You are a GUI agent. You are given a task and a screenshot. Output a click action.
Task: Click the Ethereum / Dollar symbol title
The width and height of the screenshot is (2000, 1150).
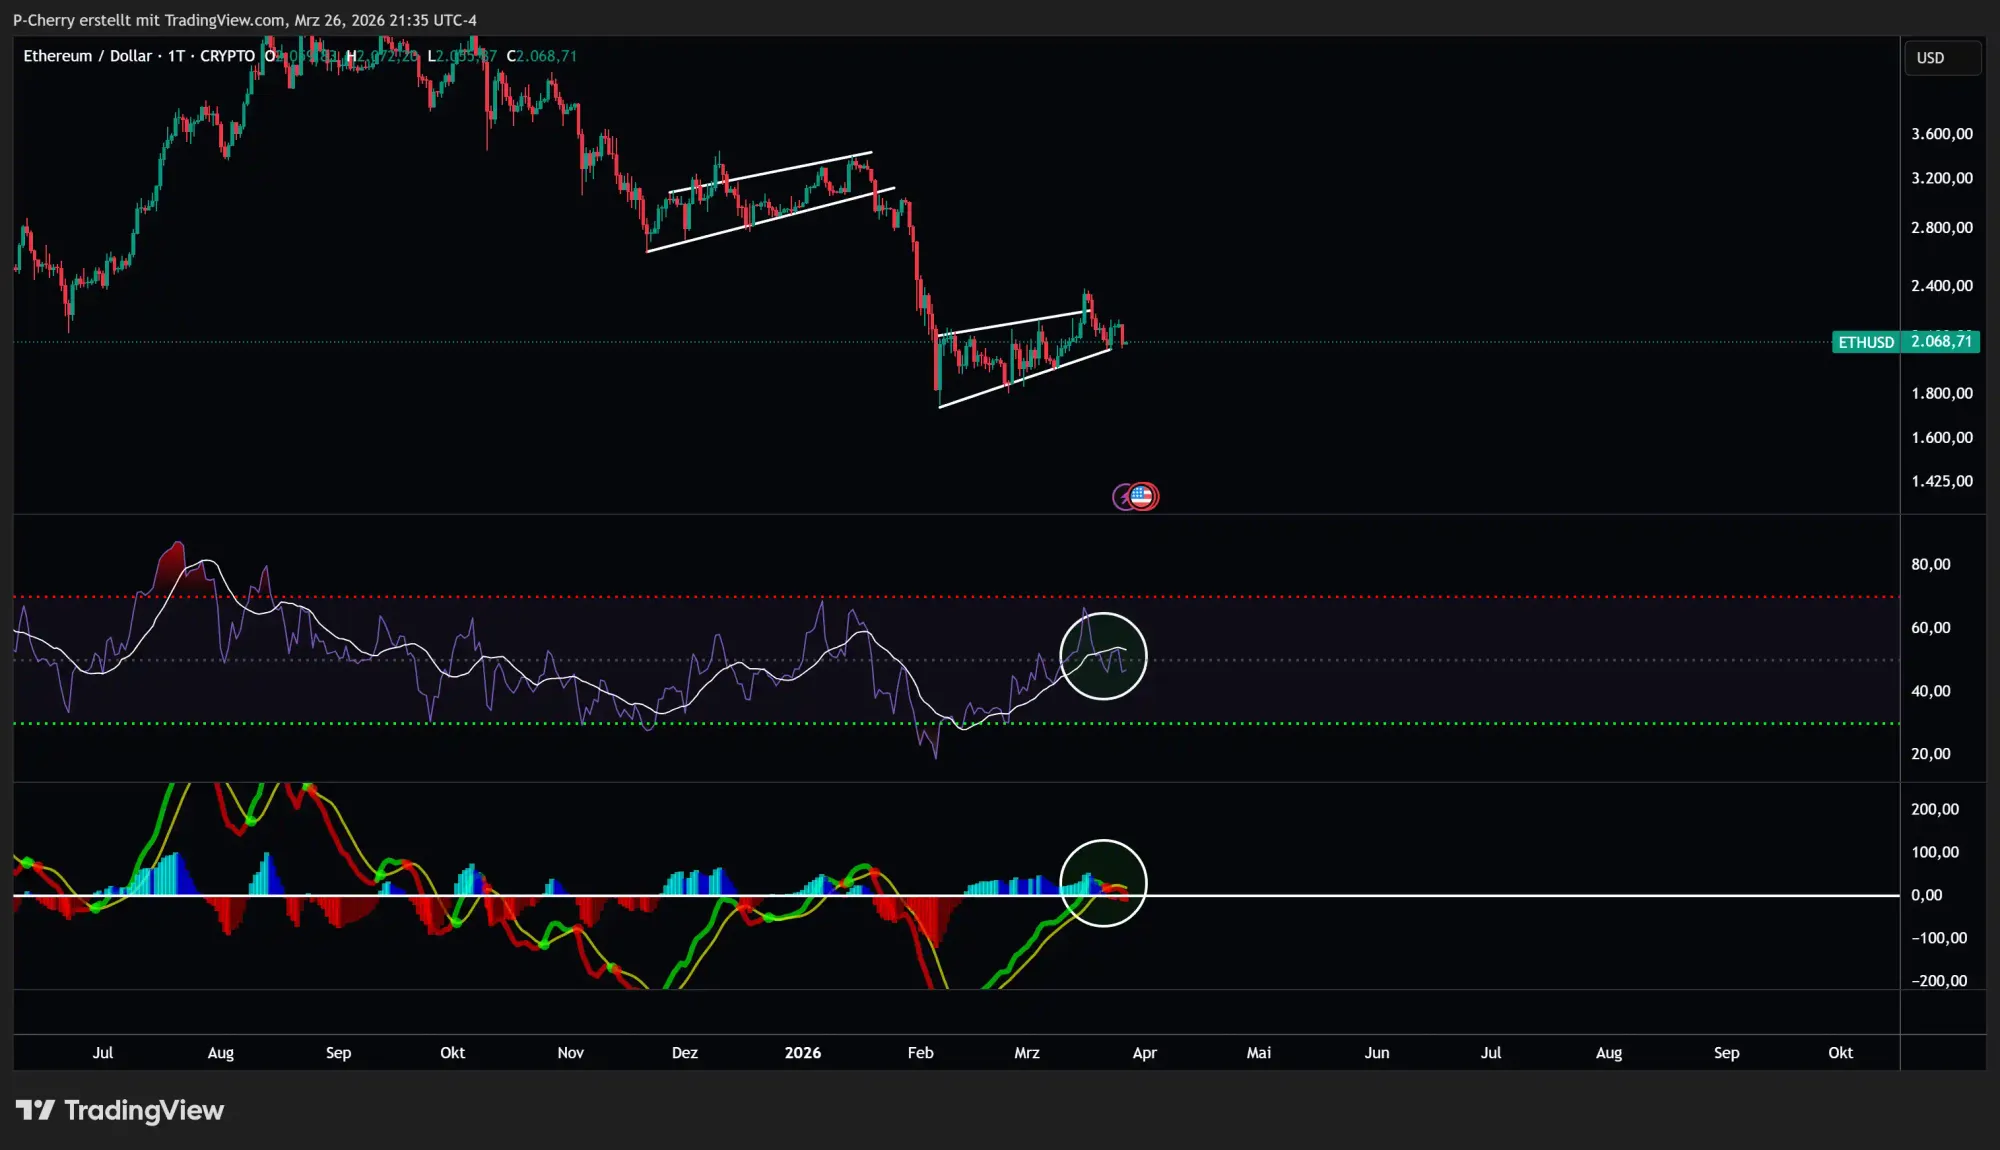click(87, 56)
